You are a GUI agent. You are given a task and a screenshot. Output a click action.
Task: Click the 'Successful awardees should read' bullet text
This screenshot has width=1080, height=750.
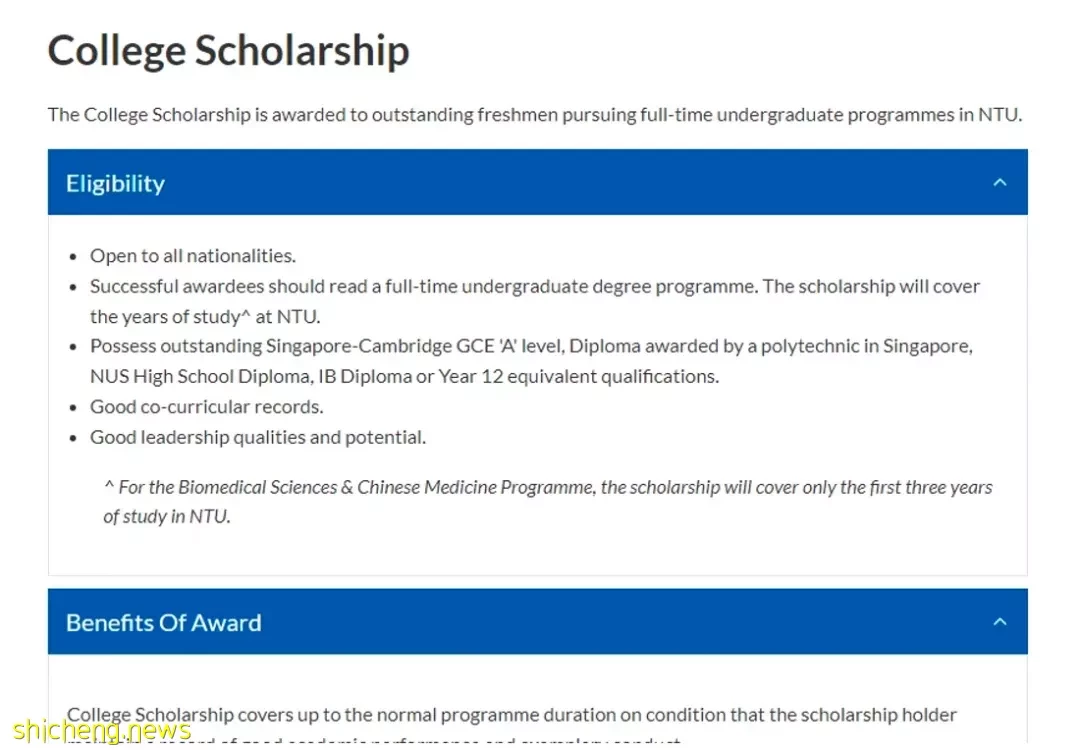tap(534, 286)
